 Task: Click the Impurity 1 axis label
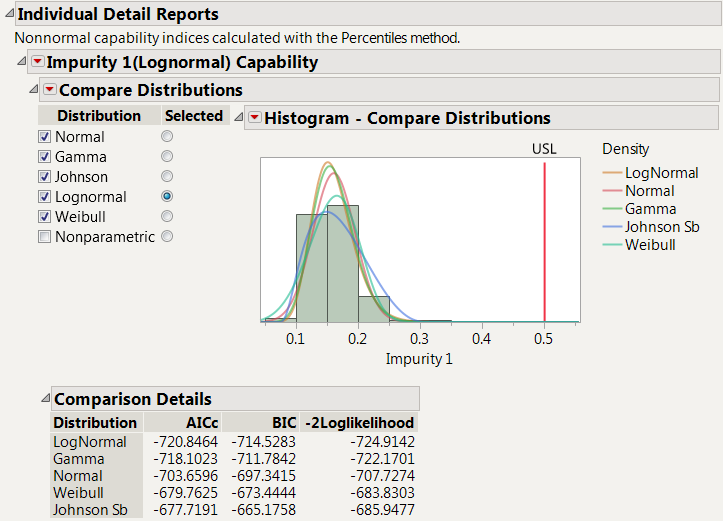pos(419,359)
